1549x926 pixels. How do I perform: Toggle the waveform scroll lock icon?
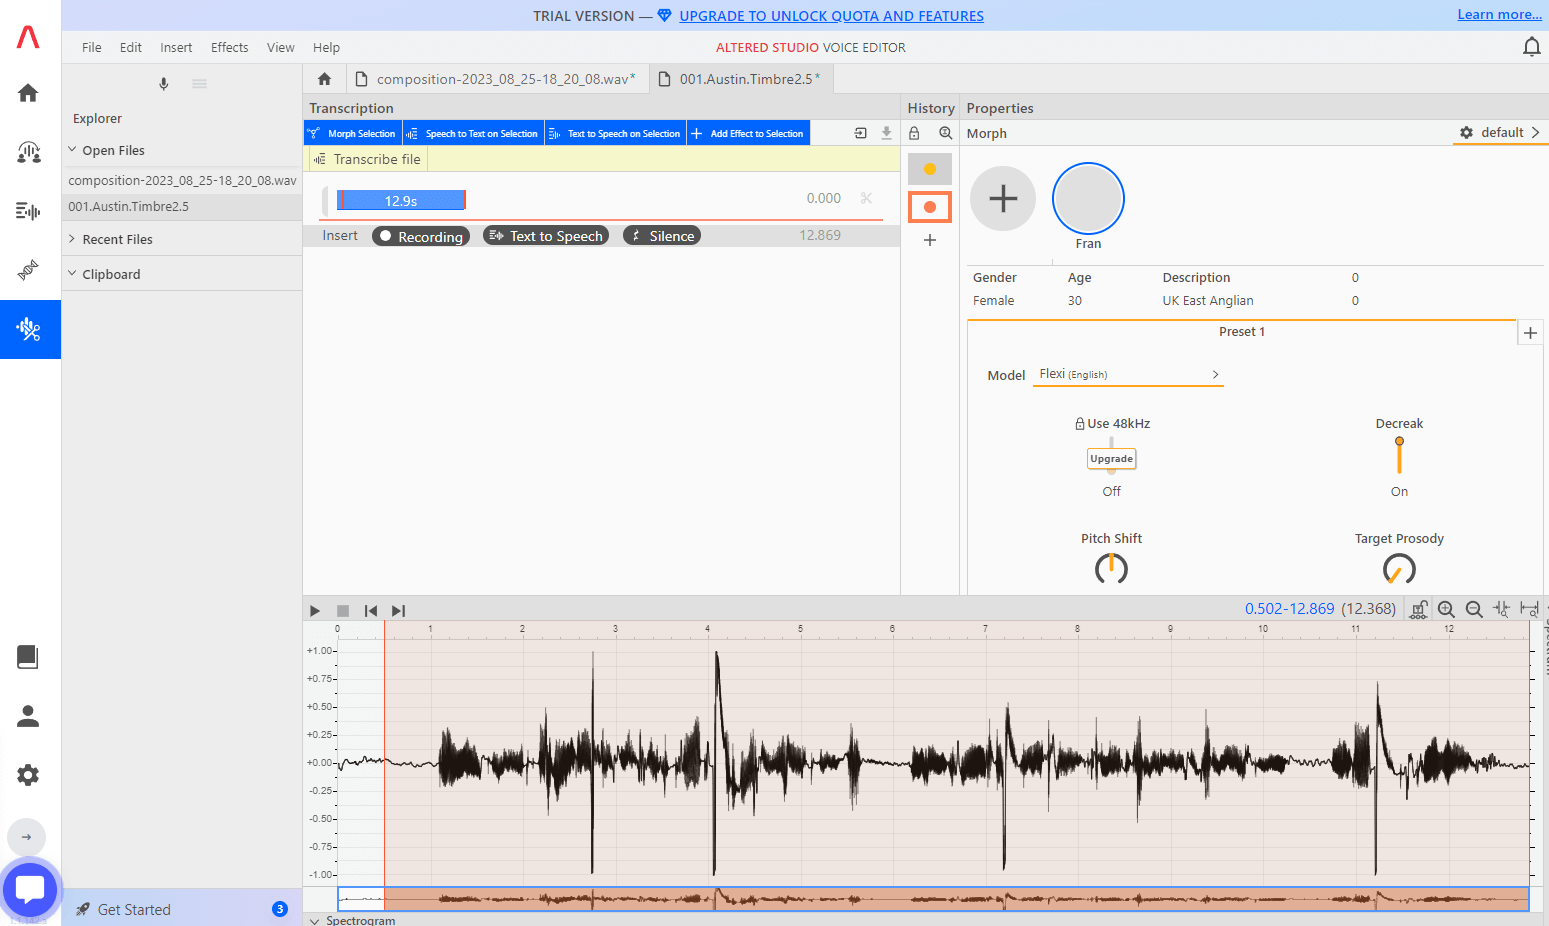(x=1418, y=609)
